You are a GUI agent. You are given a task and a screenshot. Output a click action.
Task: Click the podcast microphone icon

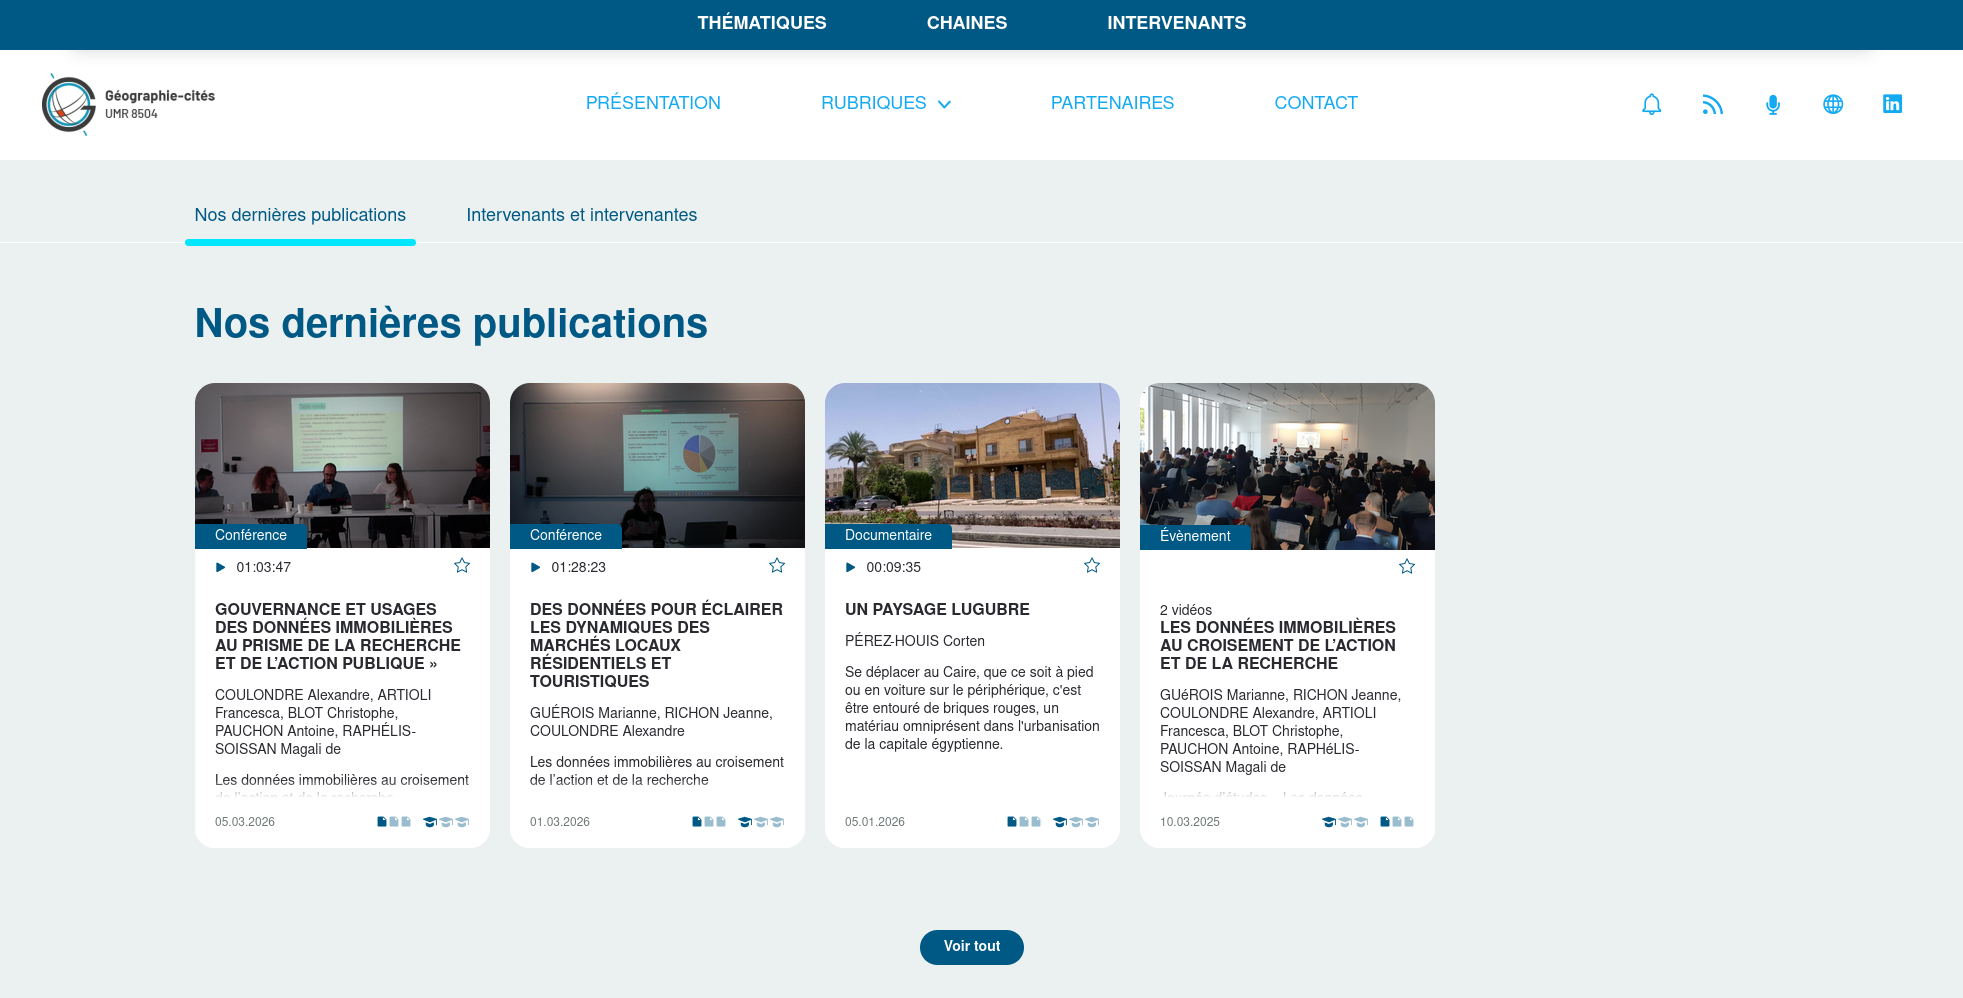point(1772,104)
